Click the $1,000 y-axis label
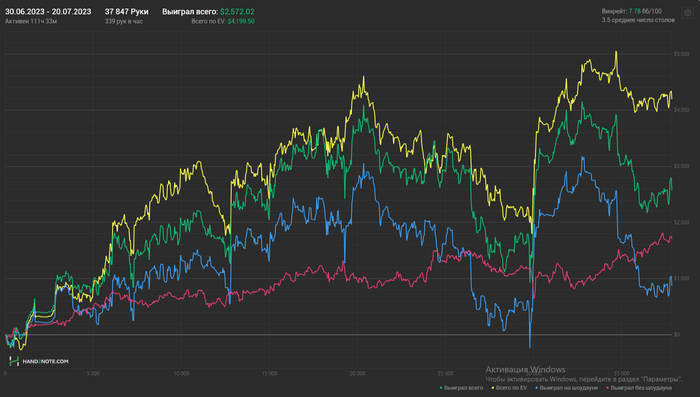Viewport: 700px width, 397px height. 681,278
